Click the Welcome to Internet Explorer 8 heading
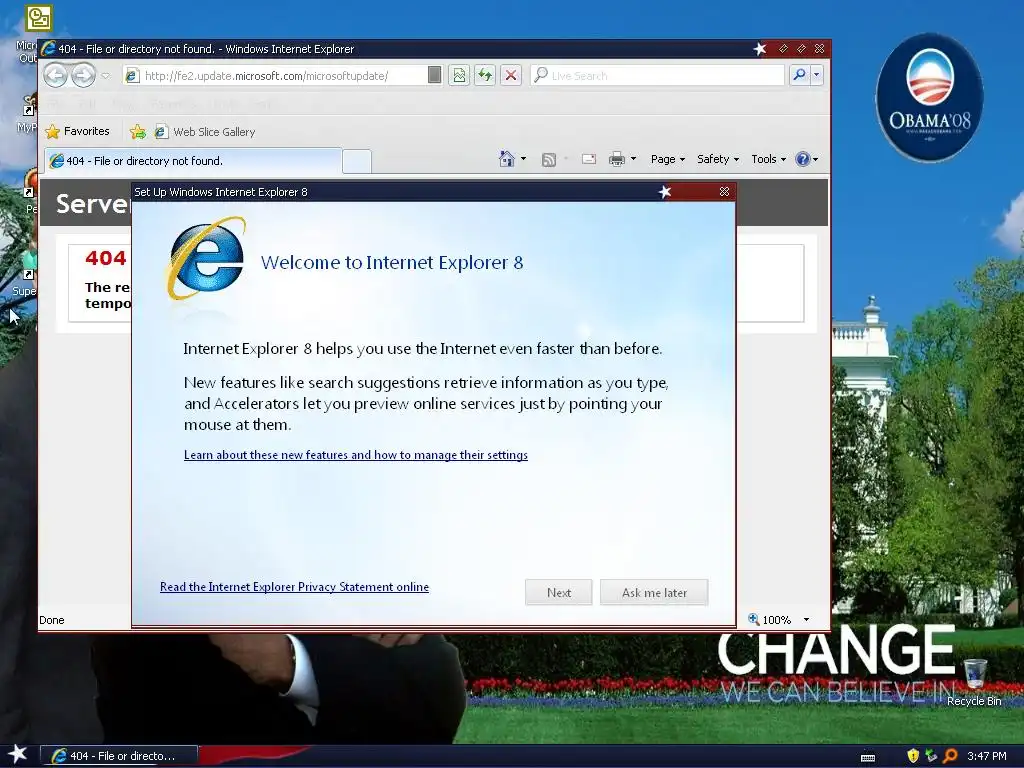The width and height of the screenshot is (1024, 768). coord(392,263)
